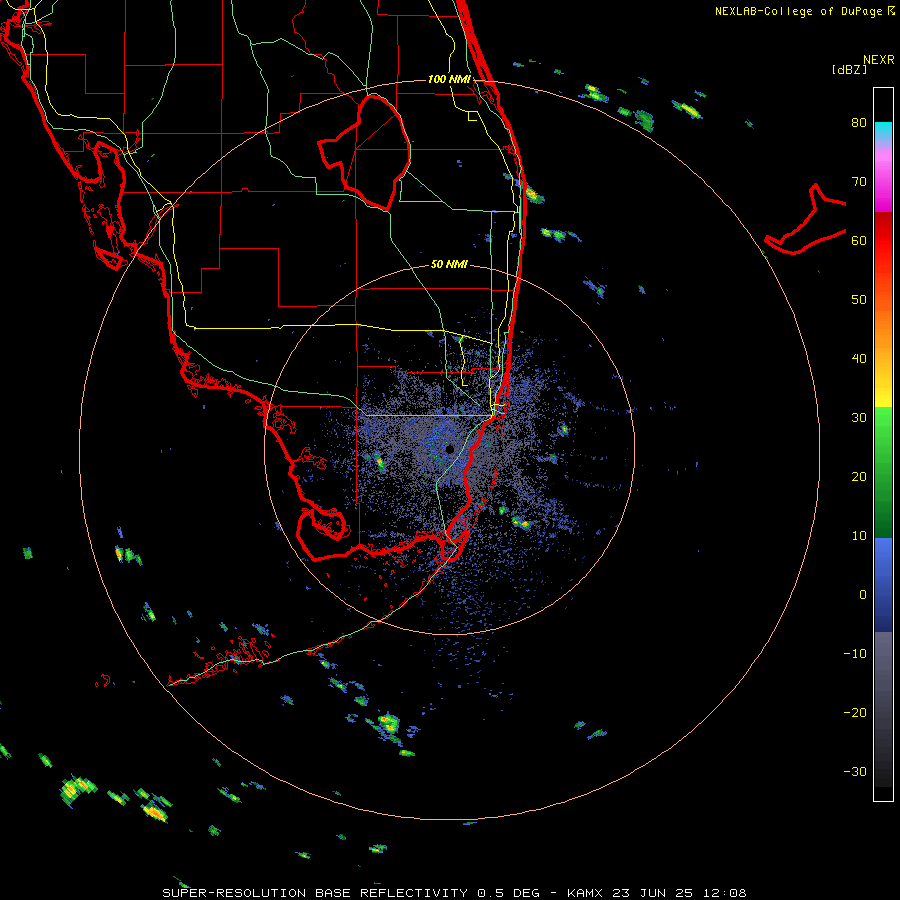Click the -30 tick label on dBZ scale
The width and height of the screenshot is (900, 900).
coord(855,772)
